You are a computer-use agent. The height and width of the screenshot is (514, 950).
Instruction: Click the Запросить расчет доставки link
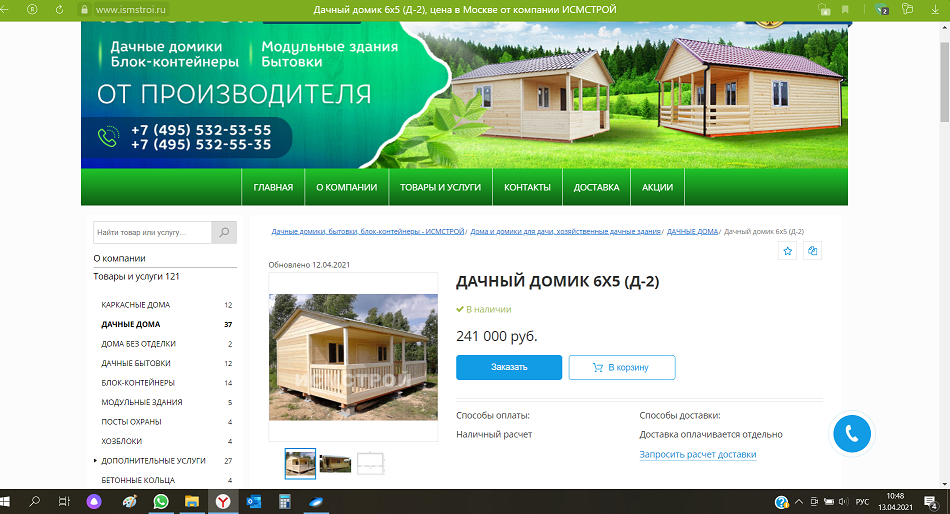tap(698, 454)
